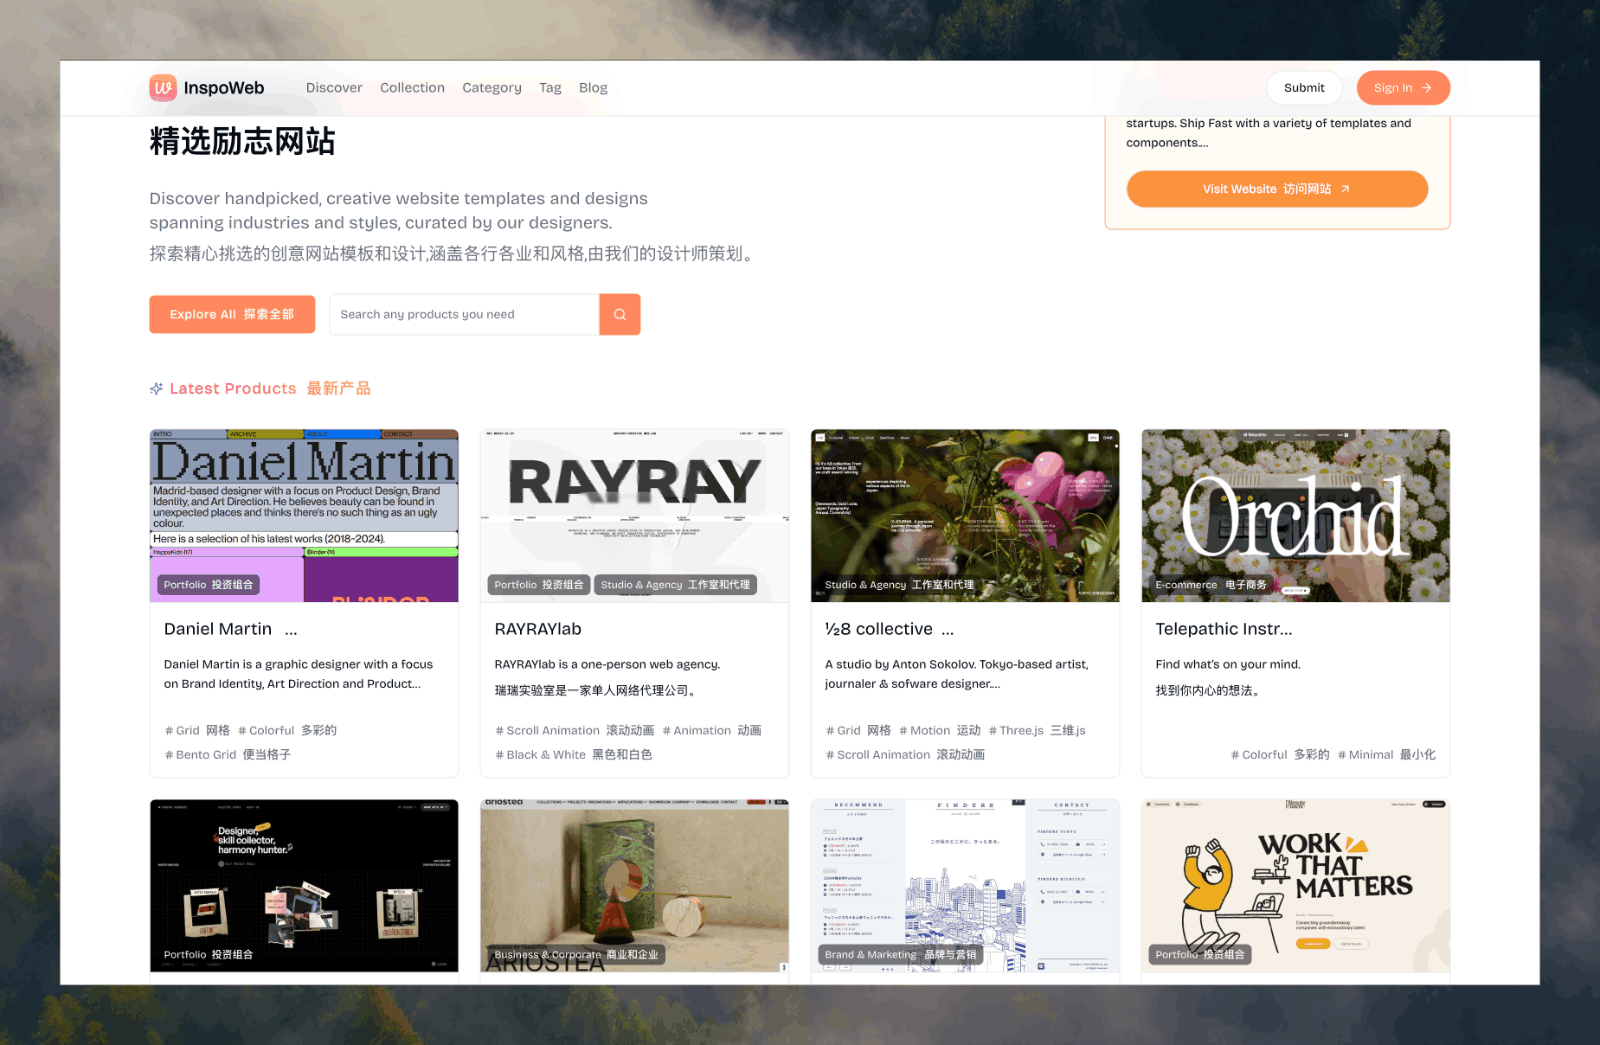This screenshot has width=1600, height=1045.
Task: Click the #Three.js tag
Action: [1037, 731]
